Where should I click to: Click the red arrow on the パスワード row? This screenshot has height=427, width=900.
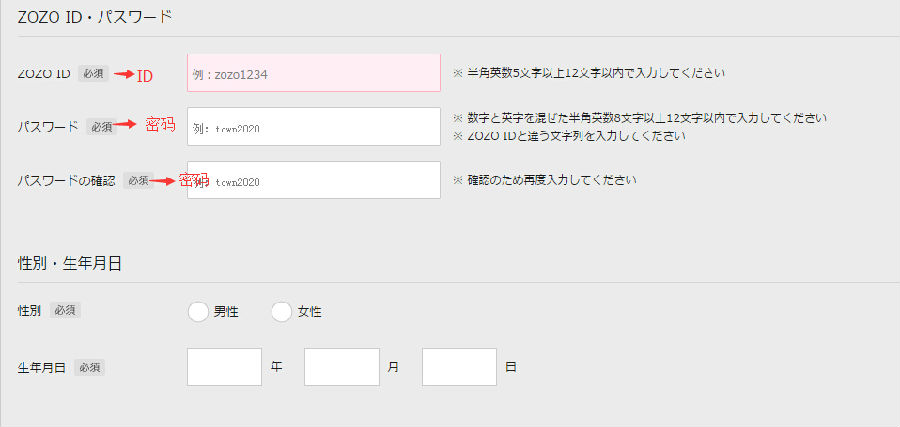click(x=128, y=126)
